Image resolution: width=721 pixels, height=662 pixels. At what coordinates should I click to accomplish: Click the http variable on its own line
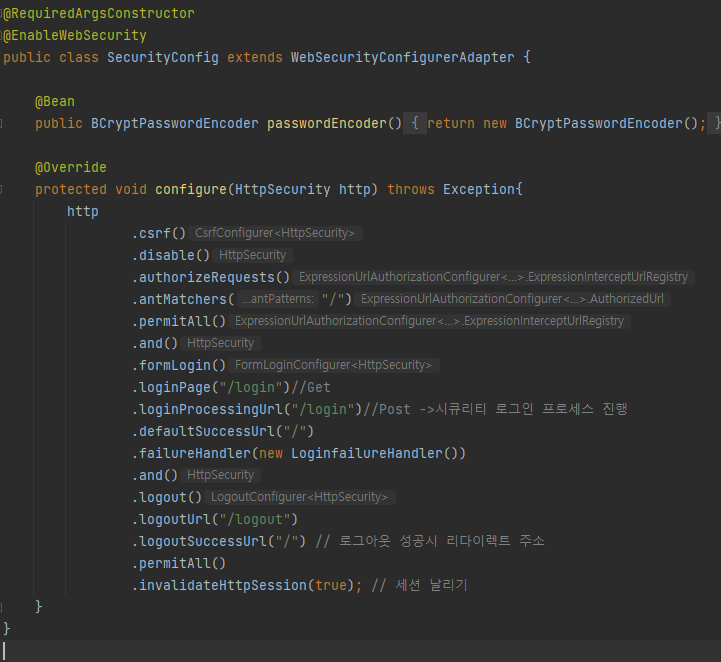click(x=83, y=211)
